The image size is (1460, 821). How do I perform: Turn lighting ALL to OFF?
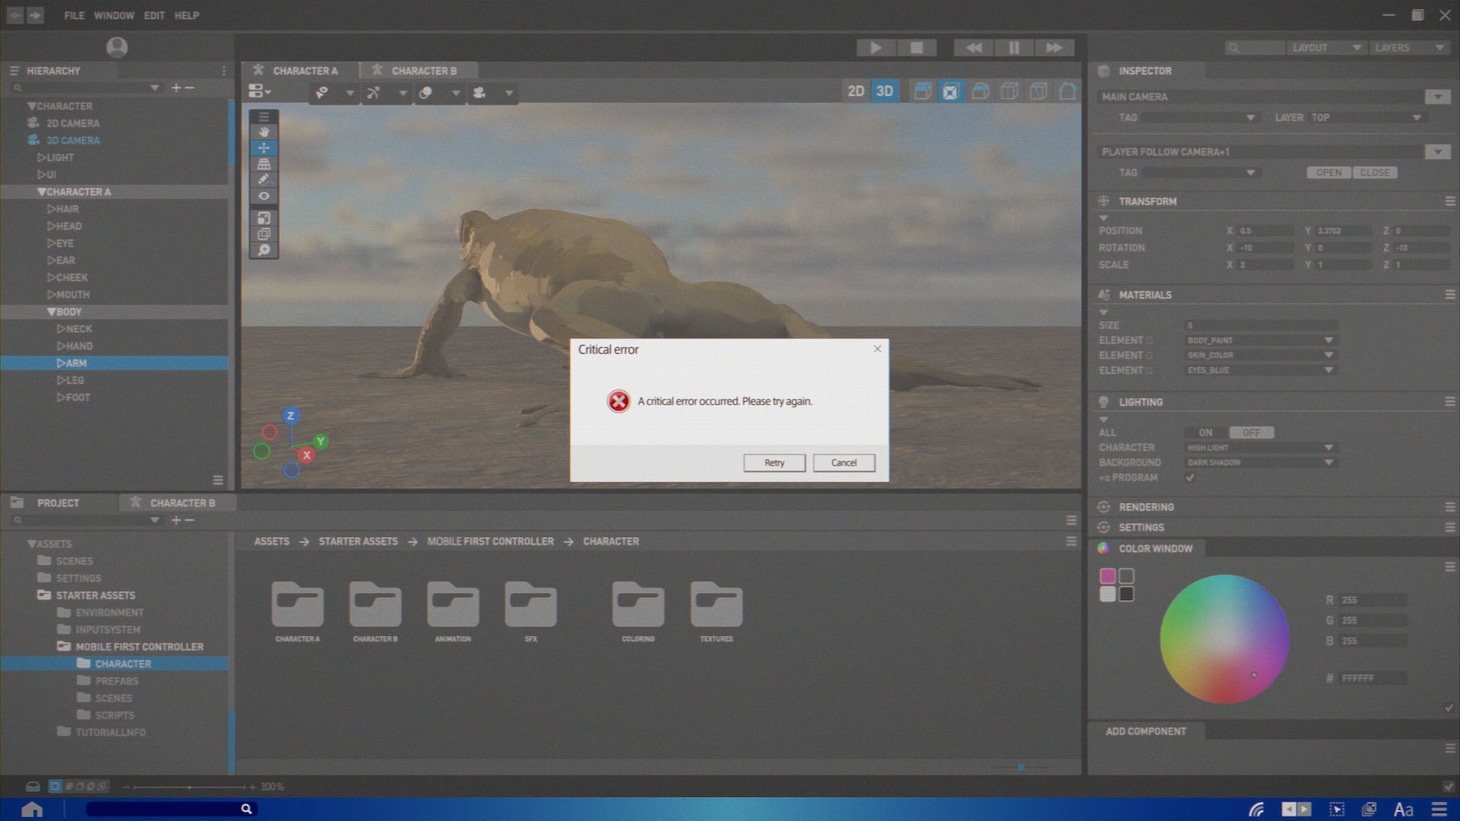click(1251, 433)
